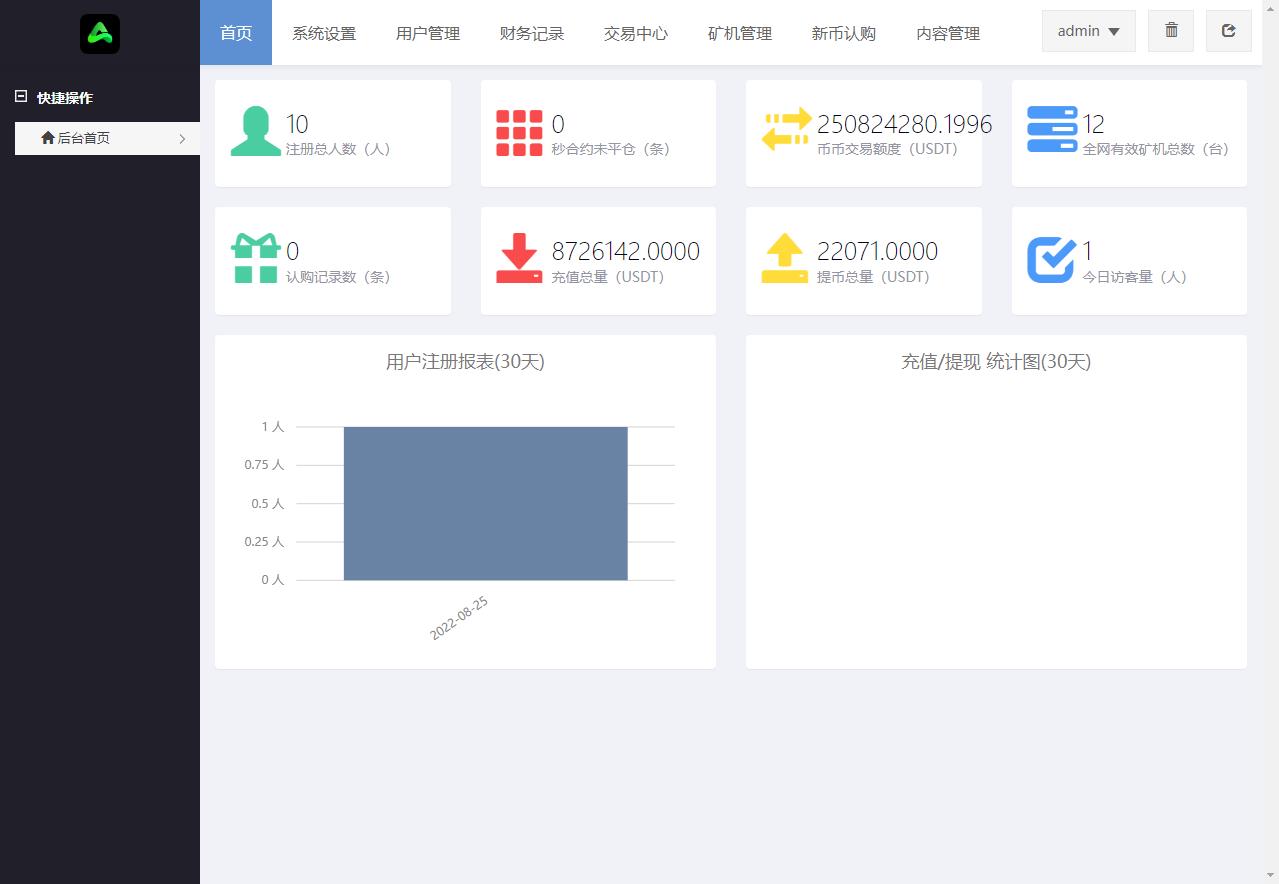Click the blue checkmark visitors icon
Image resolution: width=1279 pixels, height=884 pixels.
click(x=1052, y=259)
